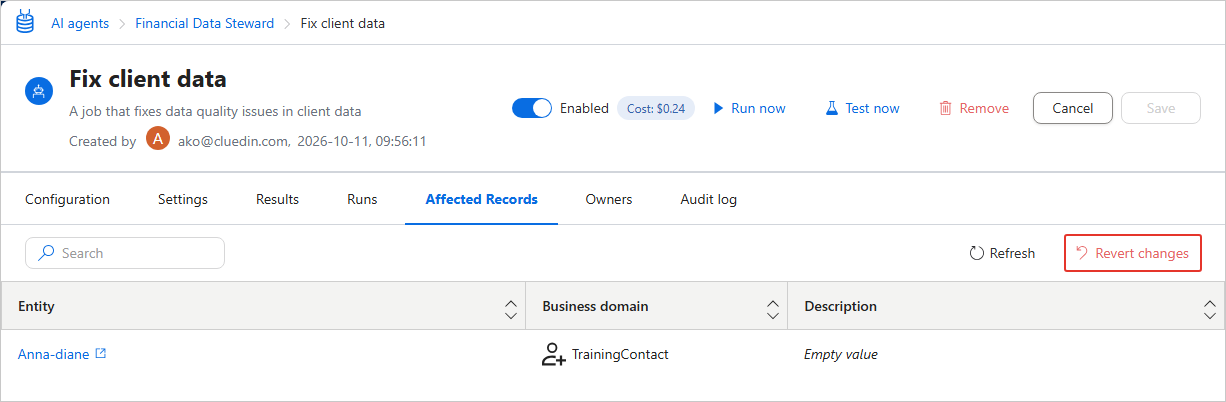Click the Entity column header label
This screenshot has height=402, width=1226.
(36, 306)
